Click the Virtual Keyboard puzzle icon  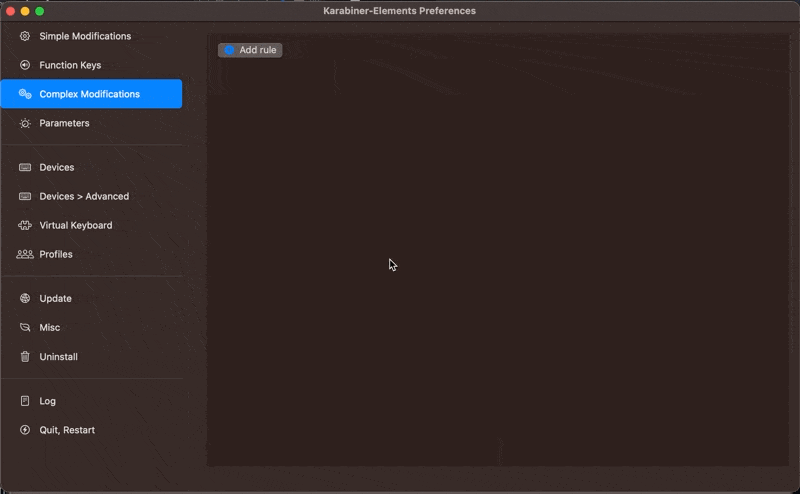(x=24, y=225)
